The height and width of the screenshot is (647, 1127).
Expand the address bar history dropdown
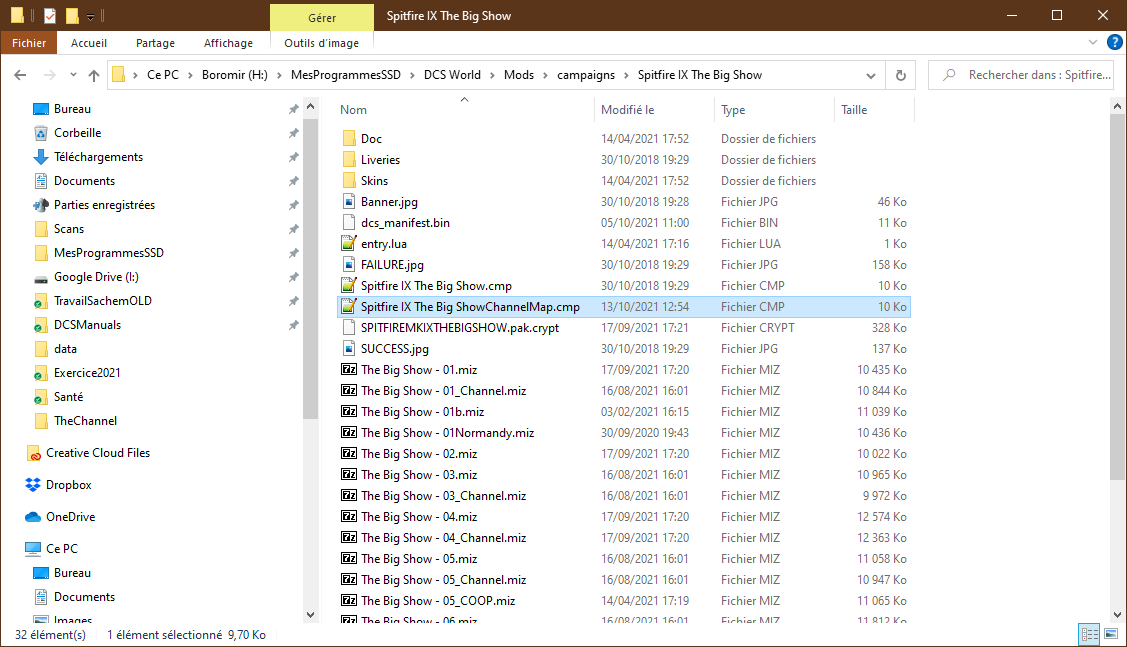click(x=870, y=75)
